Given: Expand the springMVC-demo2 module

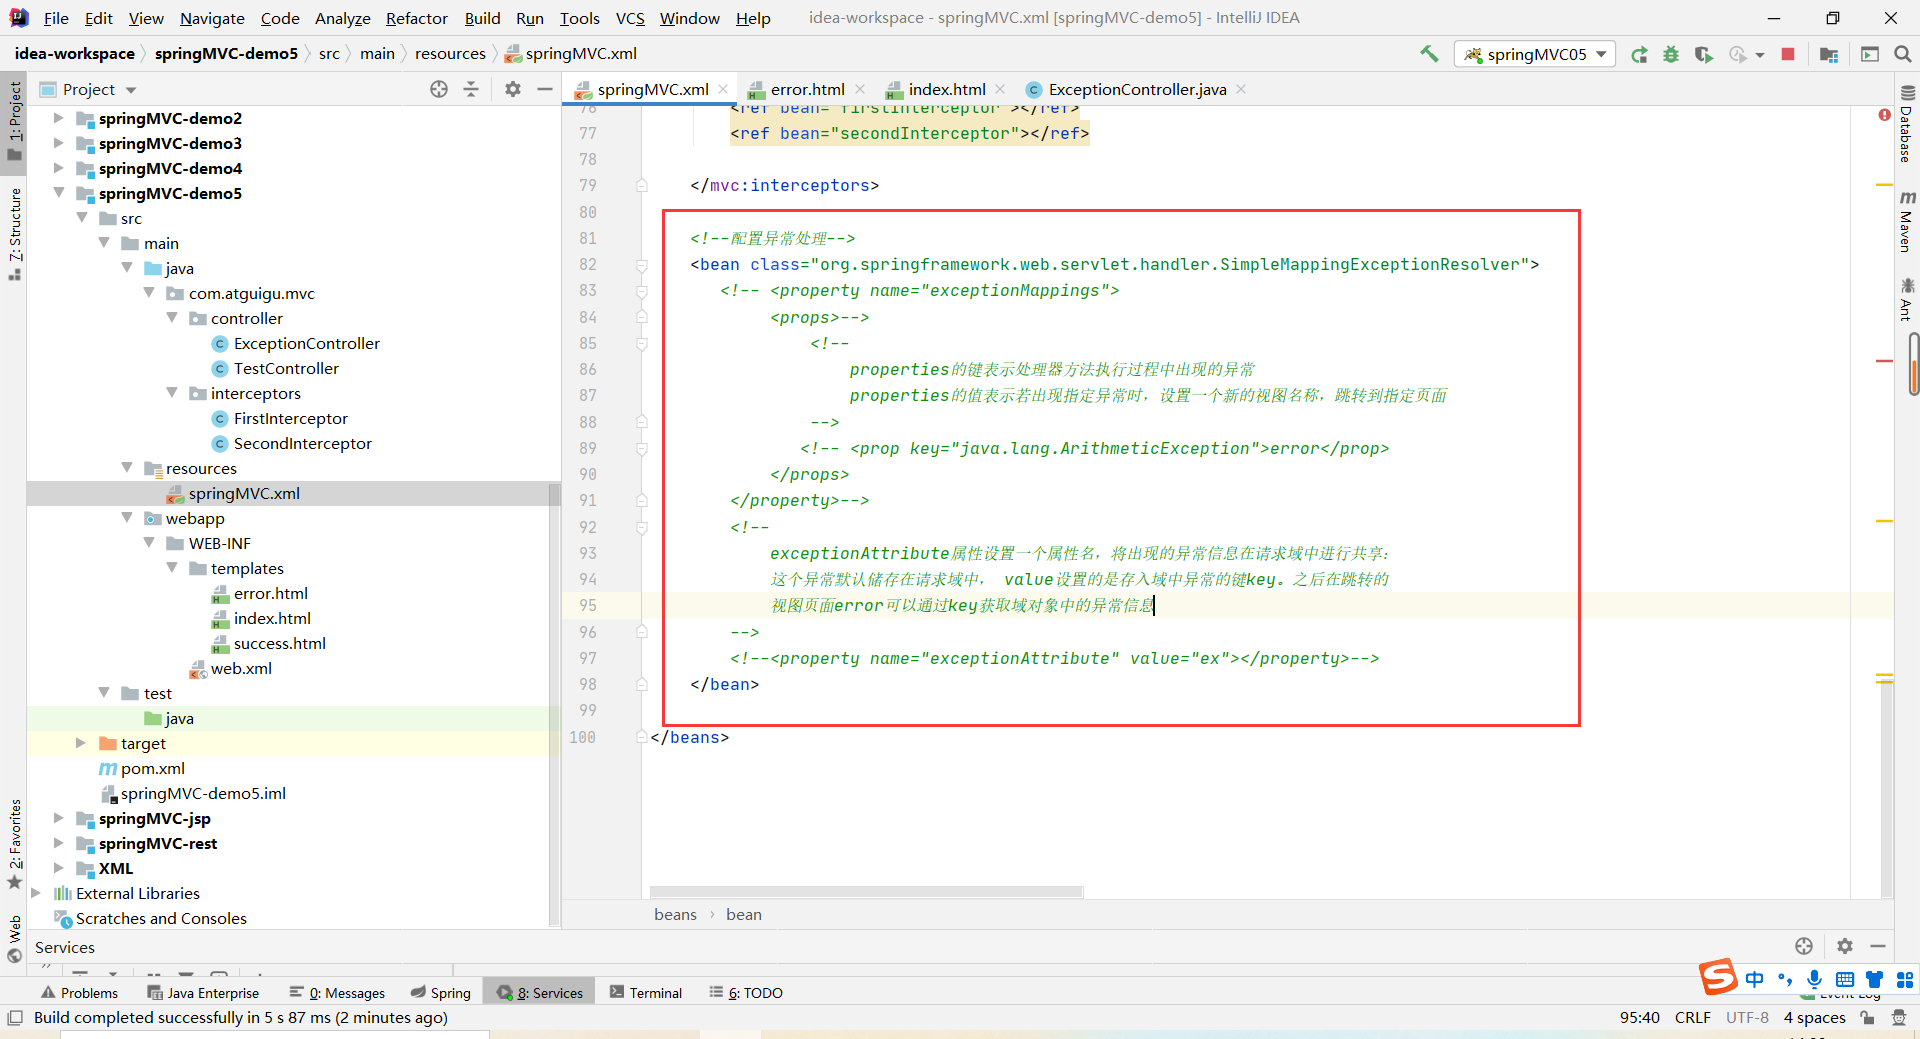Looking at the screenshot, I should click(58, 118).
